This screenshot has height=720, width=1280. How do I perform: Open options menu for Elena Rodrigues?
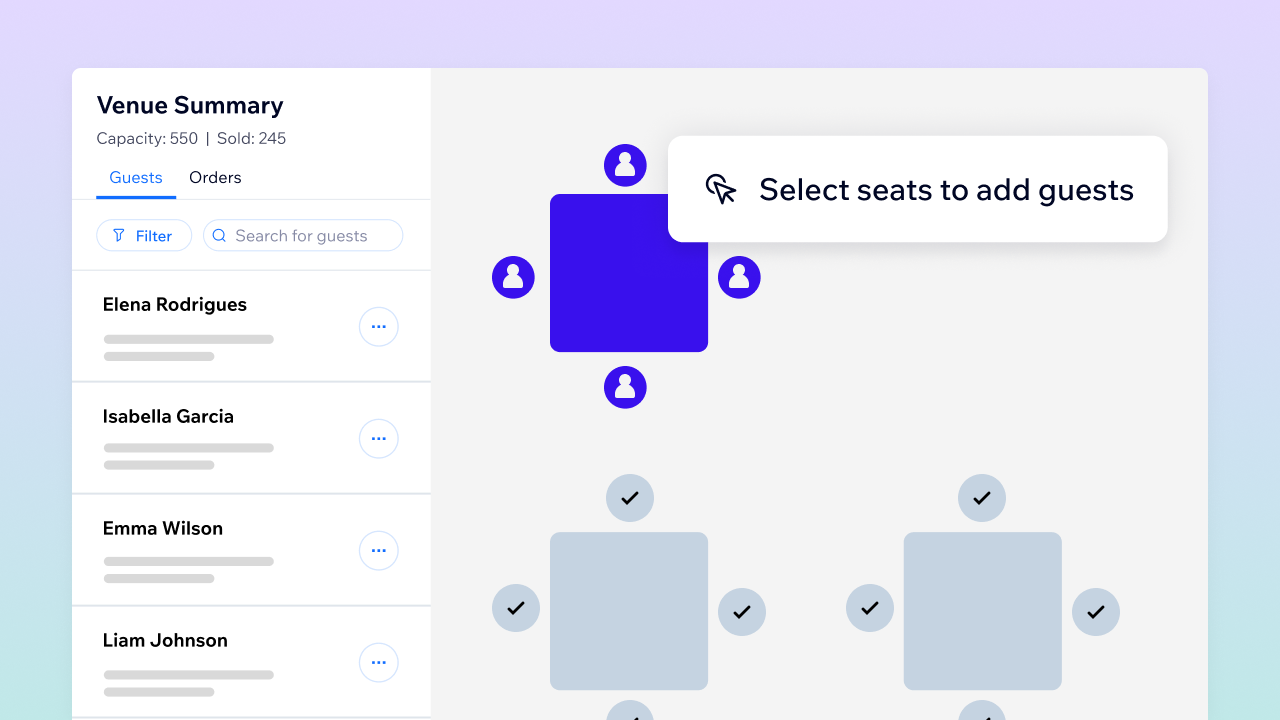[x=378, y=327]
